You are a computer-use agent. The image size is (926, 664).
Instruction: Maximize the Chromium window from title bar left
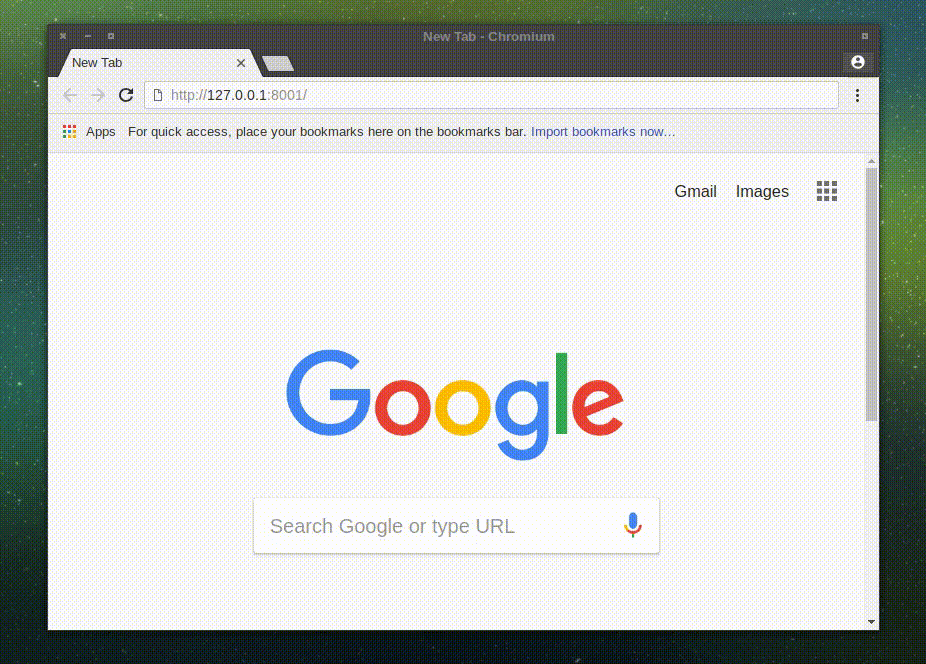tap(110, 36)
